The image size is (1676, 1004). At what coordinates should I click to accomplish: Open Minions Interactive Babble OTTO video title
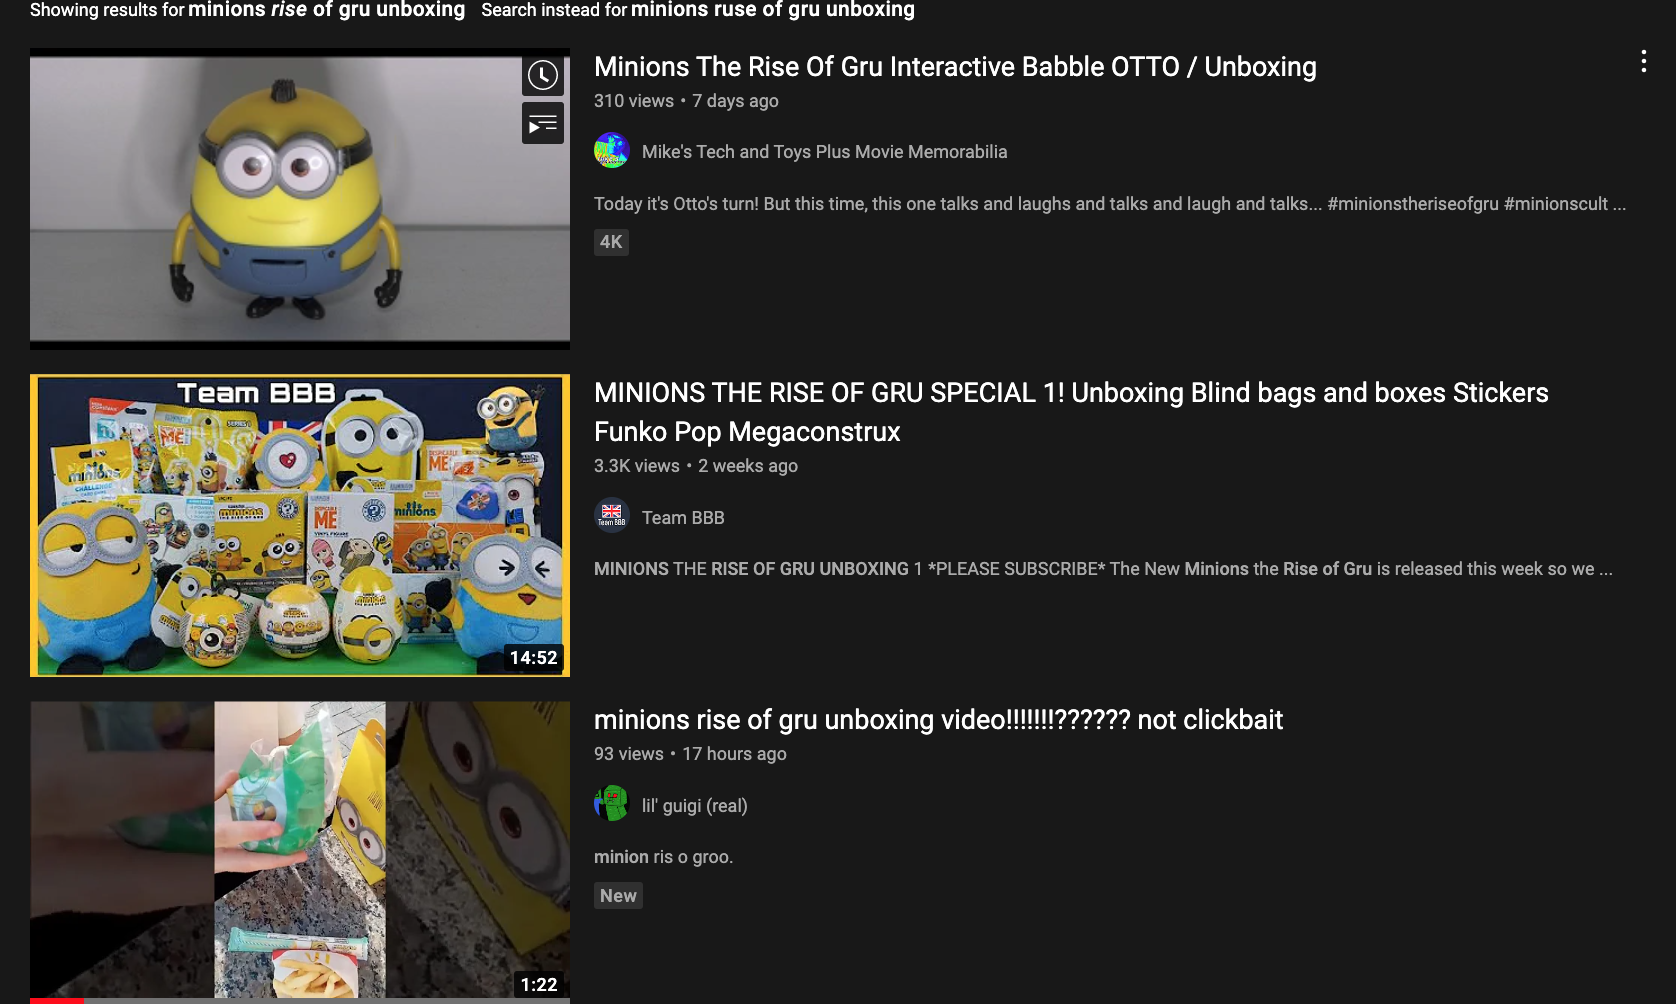(x=954, y=67)
